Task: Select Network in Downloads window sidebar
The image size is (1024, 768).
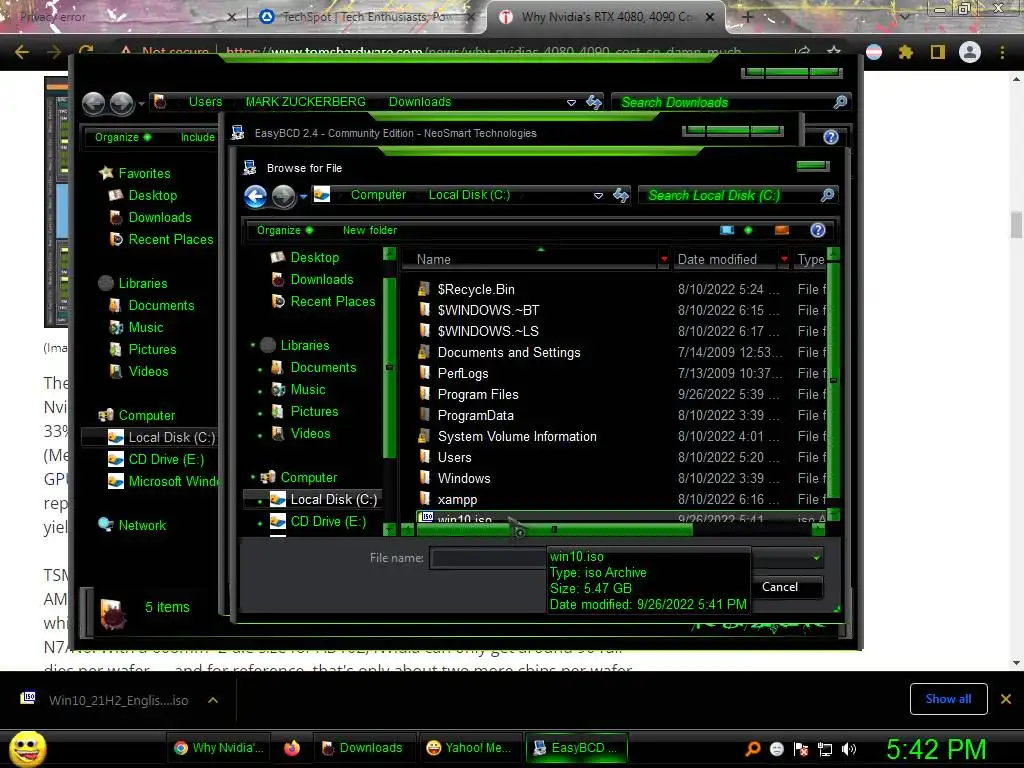Action: click(x=132, y=525)
